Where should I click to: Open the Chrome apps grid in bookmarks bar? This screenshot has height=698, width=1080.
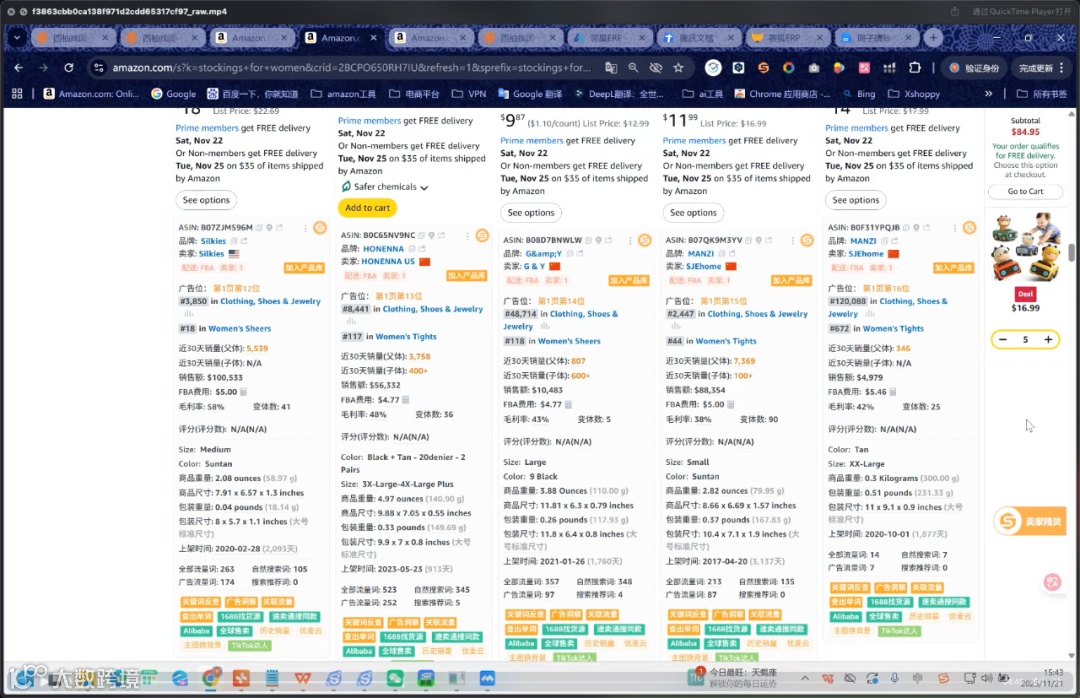click(17, 94)
